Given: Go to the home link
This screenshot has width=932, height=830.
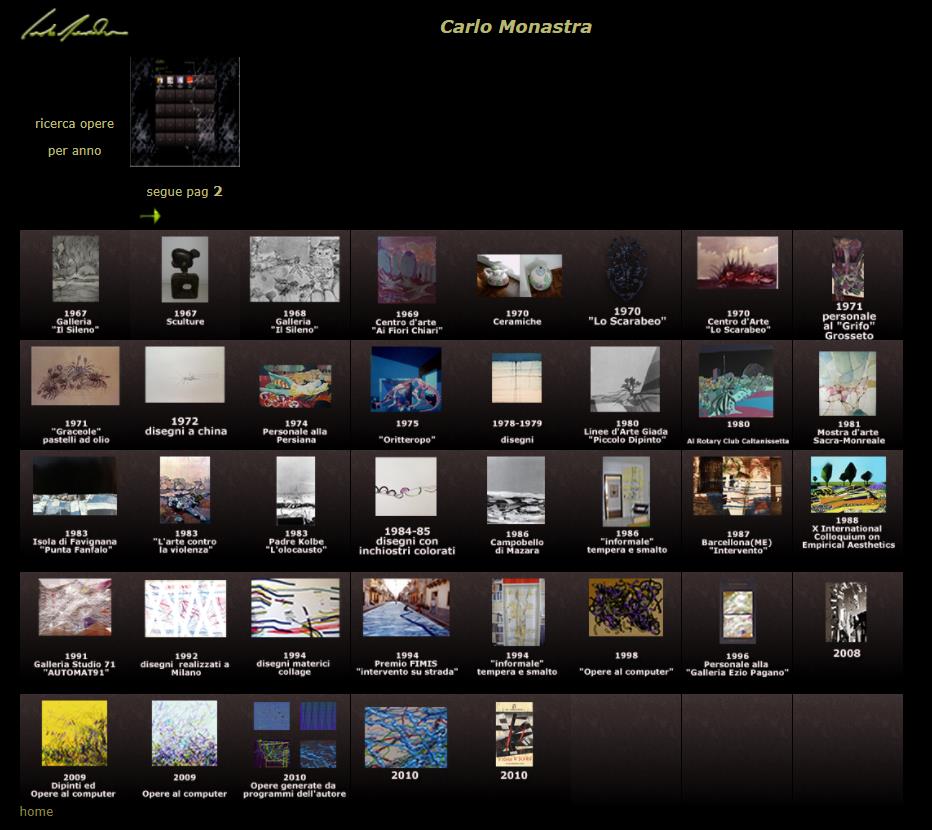Looking at the screenshot, I should [x=36, y=812].
